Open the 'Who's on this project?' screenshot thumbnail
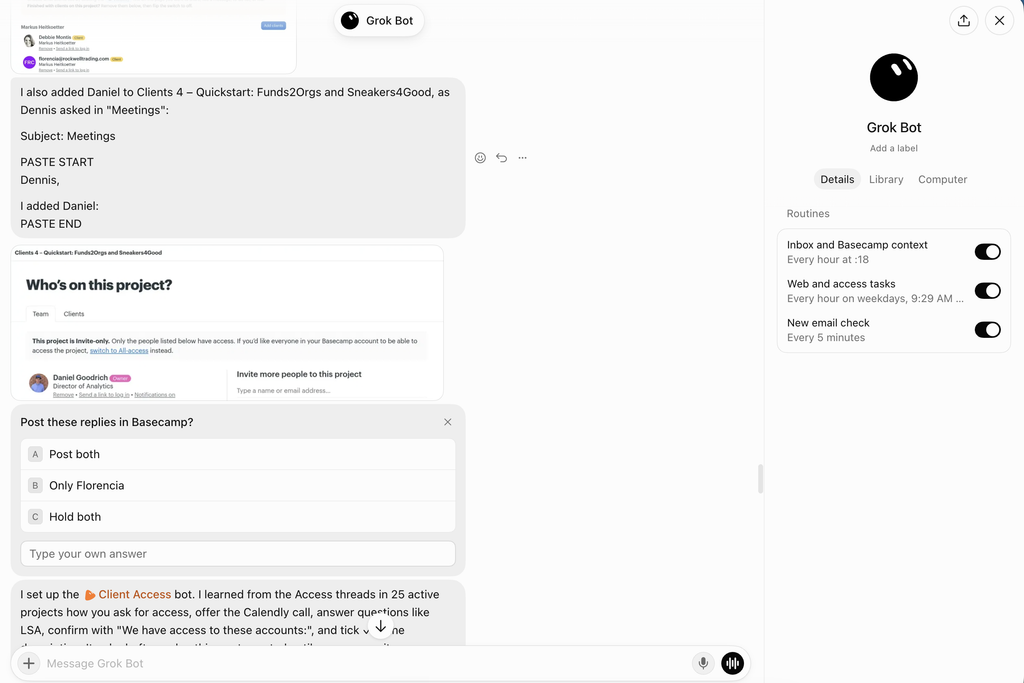Image resolution: width=1024 pixels, height=683 pixels. (227, 323)
